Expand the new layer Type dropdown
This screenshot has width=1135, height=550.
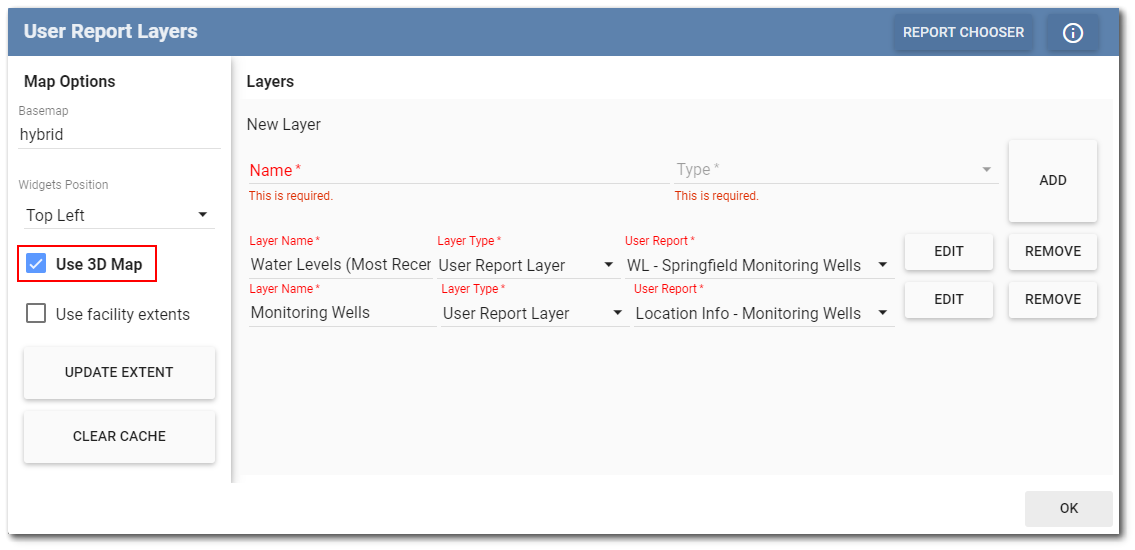pyautogui.click(x=835, y=170)
